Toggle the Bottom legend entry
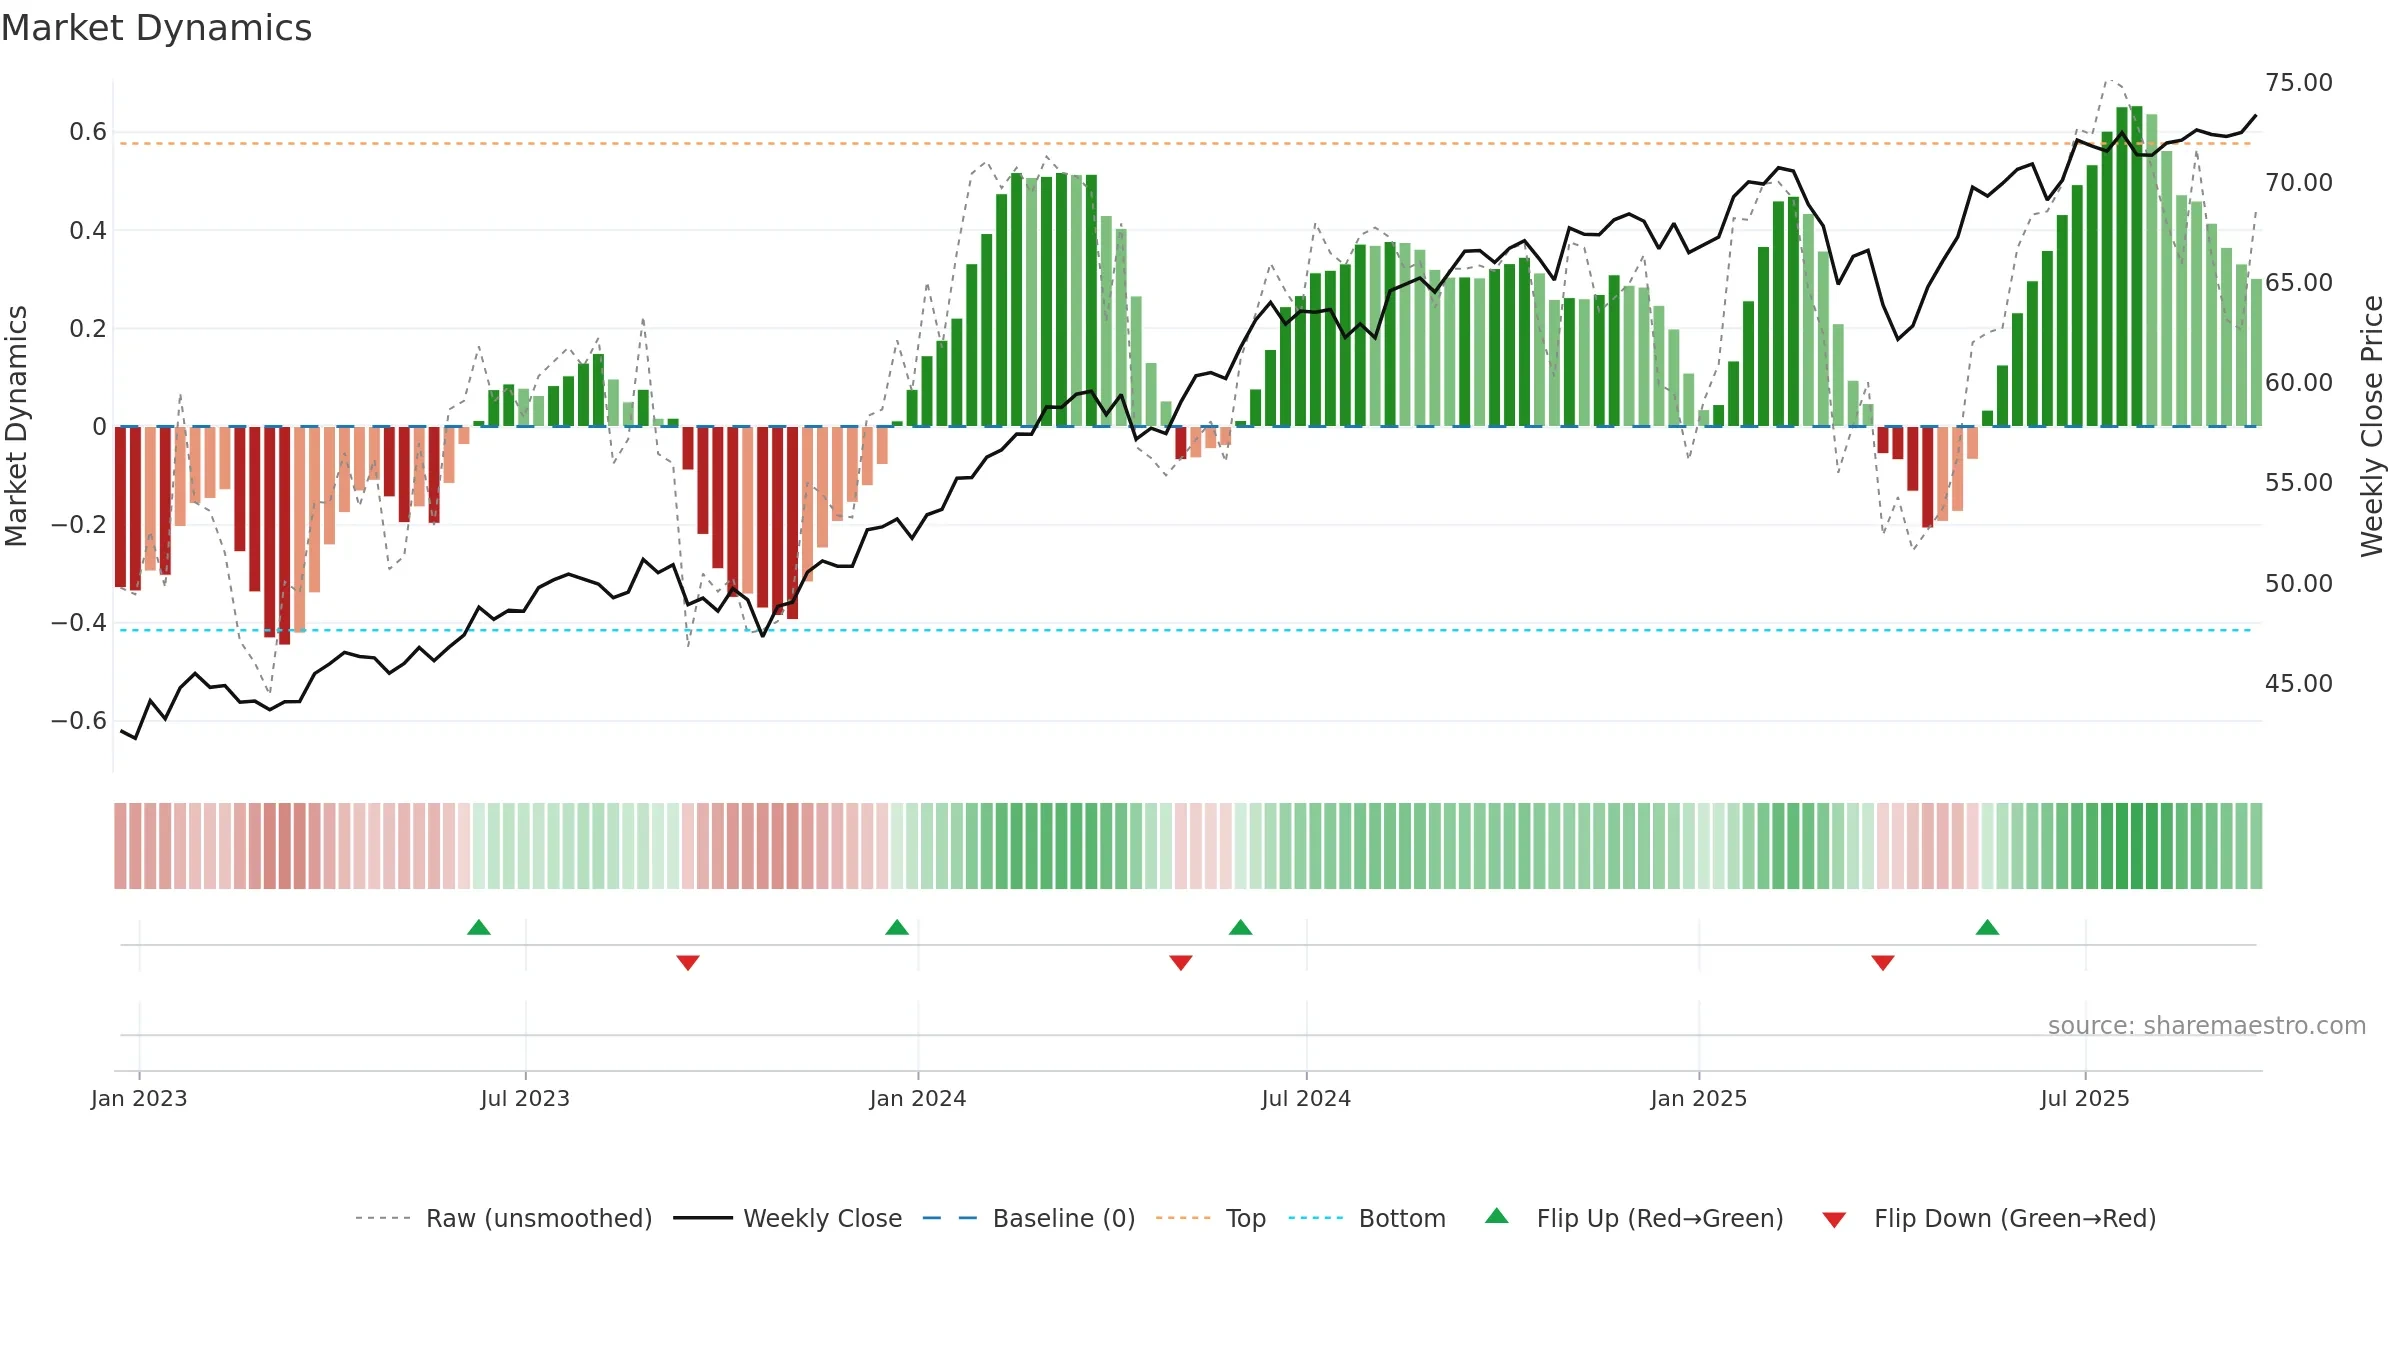2400x1350 pixels. click(x=1367, y=1218)
